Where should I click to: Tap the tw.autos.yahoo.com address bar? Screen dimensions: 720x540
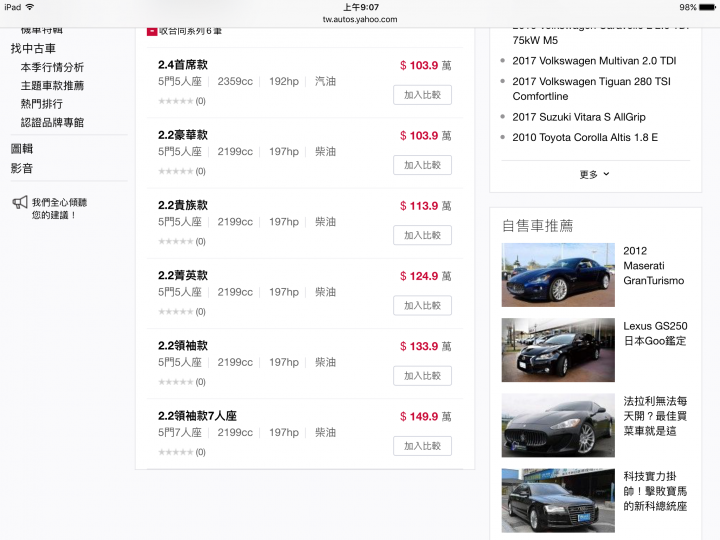[x=360, y=19]
